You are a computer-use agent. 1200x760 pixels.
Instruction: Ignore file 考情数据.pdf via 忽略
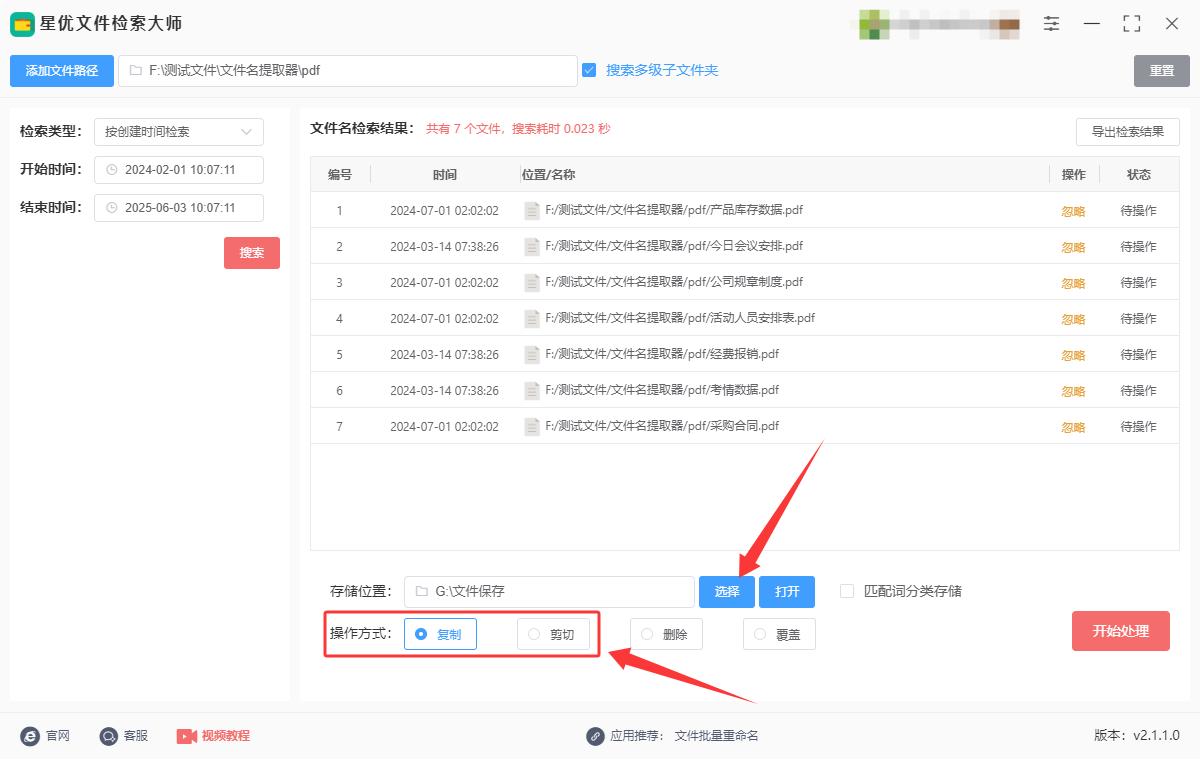tap(1073, 391)
